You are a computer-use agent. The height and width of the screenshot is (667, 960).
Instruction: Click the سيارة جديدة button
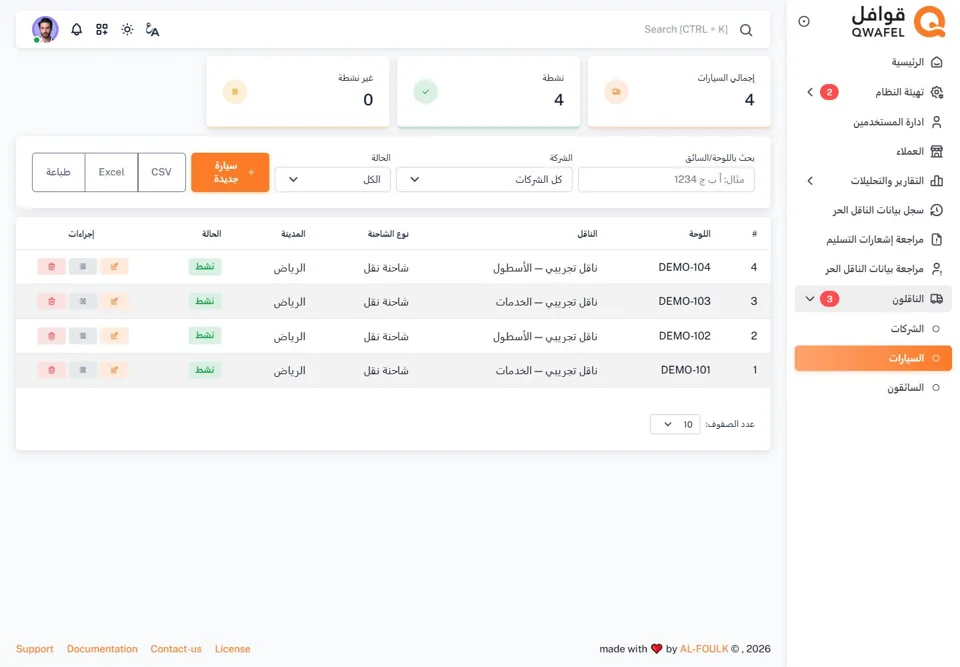click(x=230, y=172)
